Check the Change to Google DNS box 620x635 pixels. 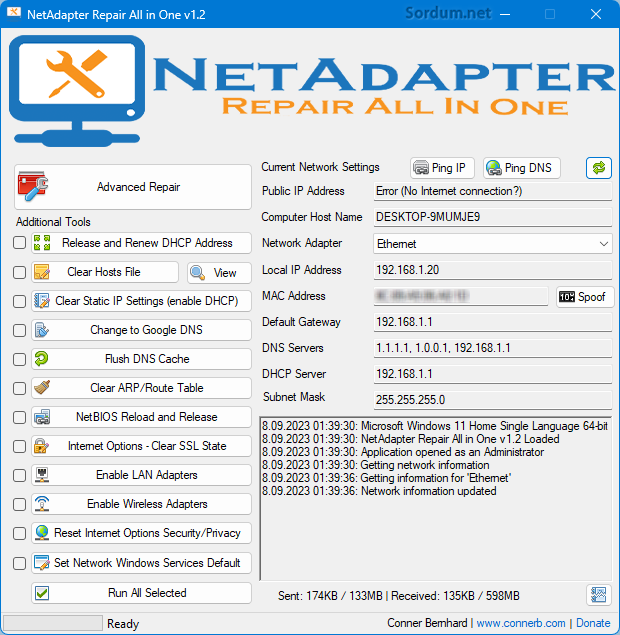point(19,330)
